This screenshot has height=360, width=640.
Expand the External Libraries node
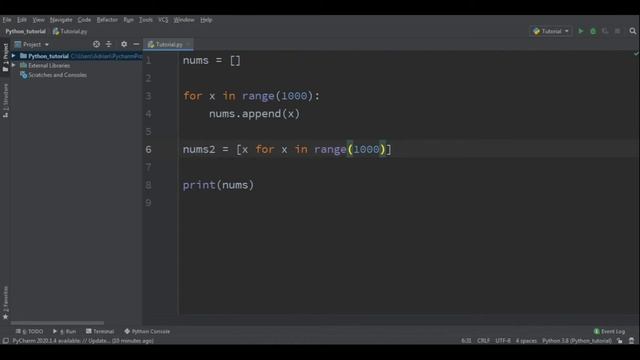(13, 65)
